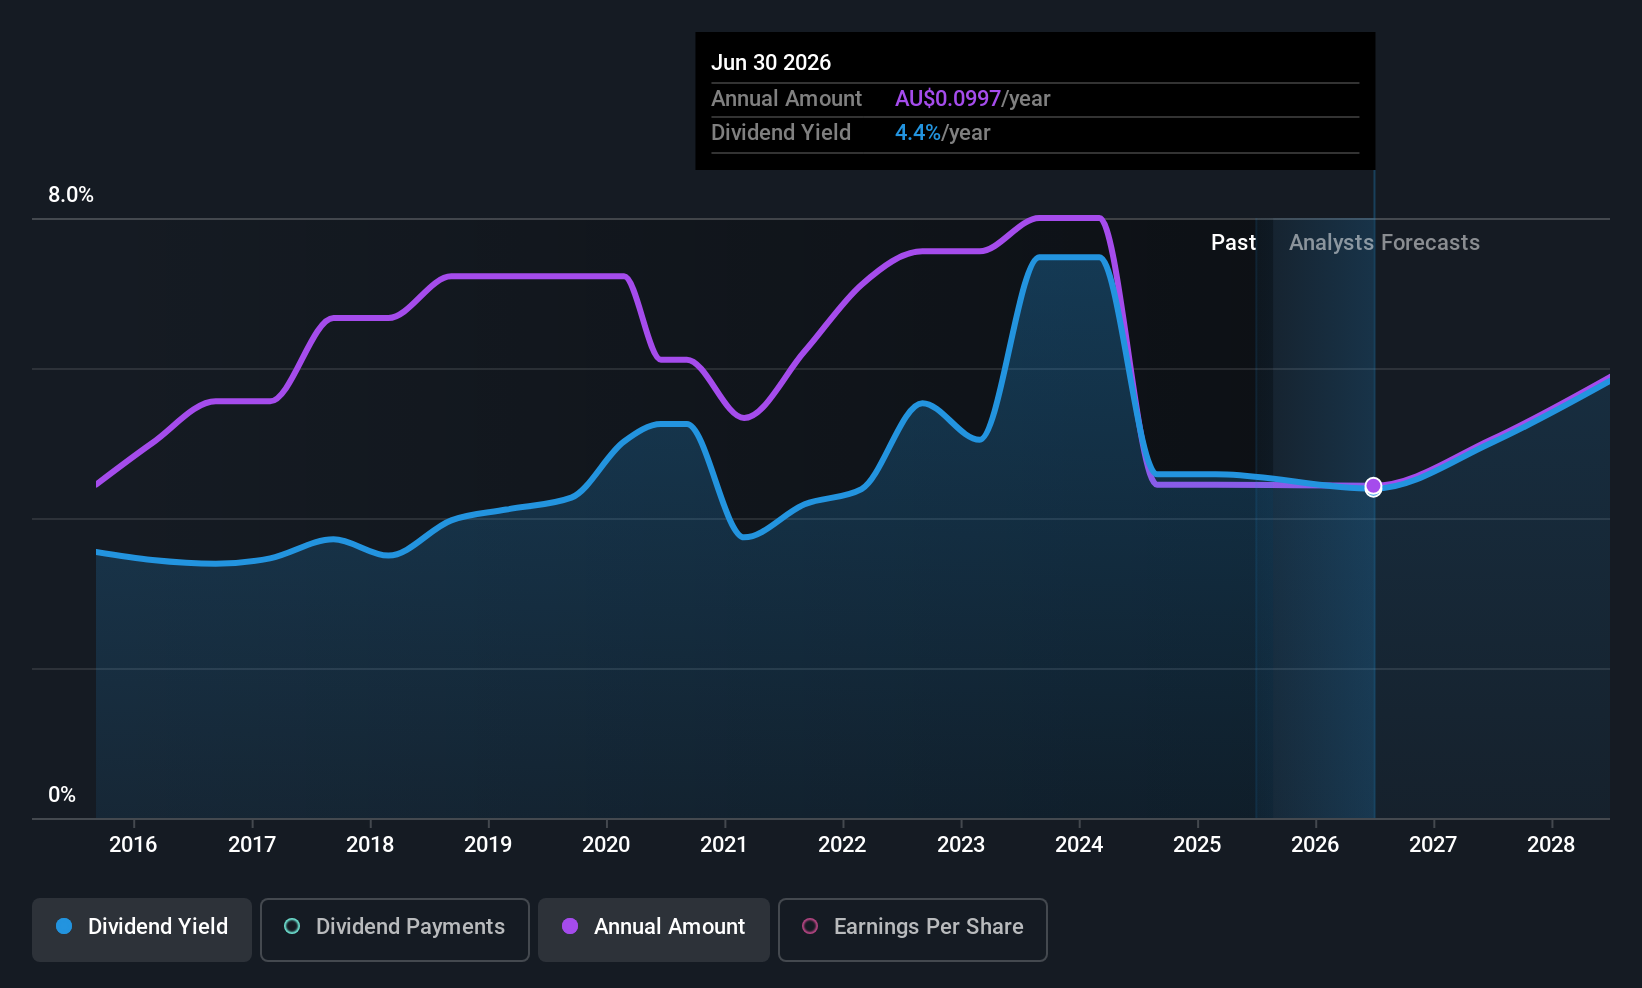Click the Past region label
The image size is (1642, 988).
[x=1233, y=243]
